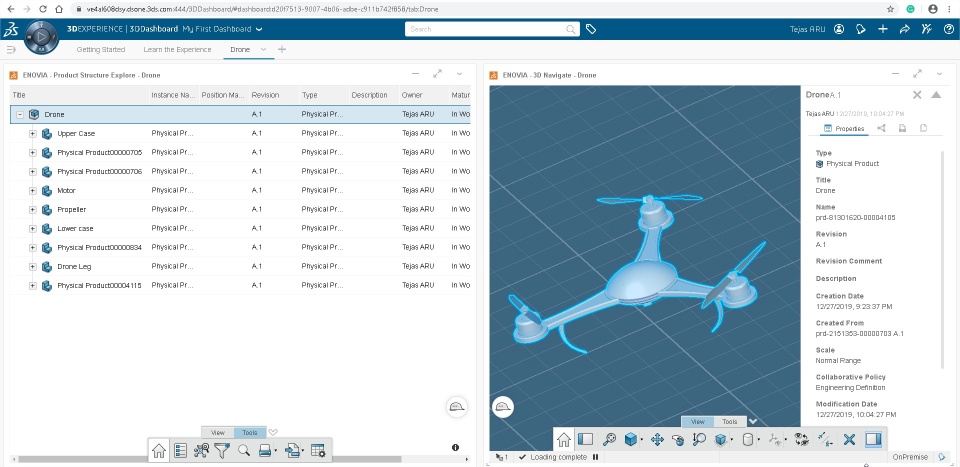Image resolution: width=960 pixels, height=467 pixels.
Task: Open My First Dashboard dropdown chevron
Action: (259, 29)
